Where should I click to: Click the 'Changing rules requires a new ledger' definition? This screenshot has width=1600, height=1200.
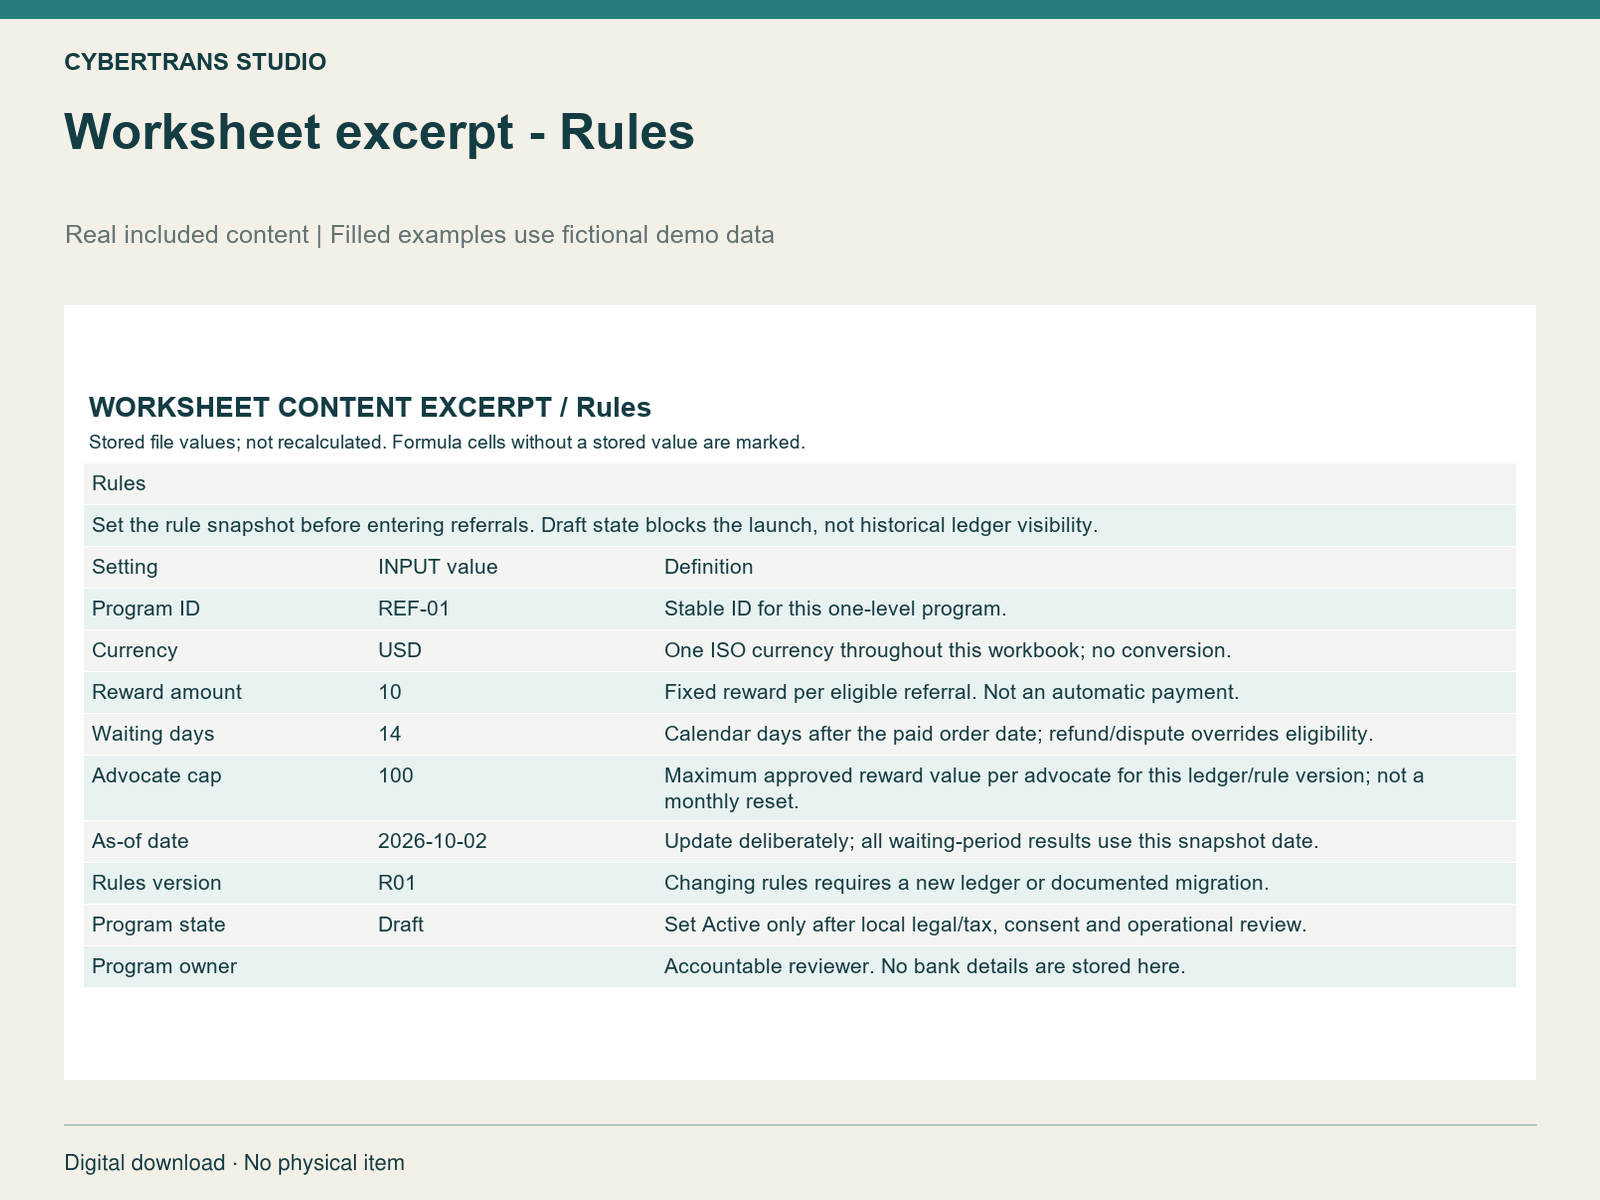click(x=1086, y=883)
